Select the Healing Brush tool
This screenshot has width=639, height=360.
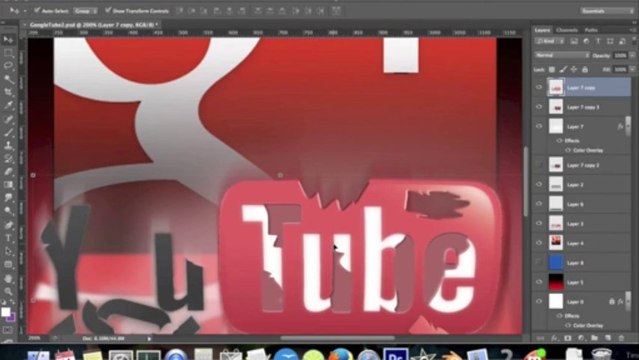pyautogui.click(x=8, y=119)
